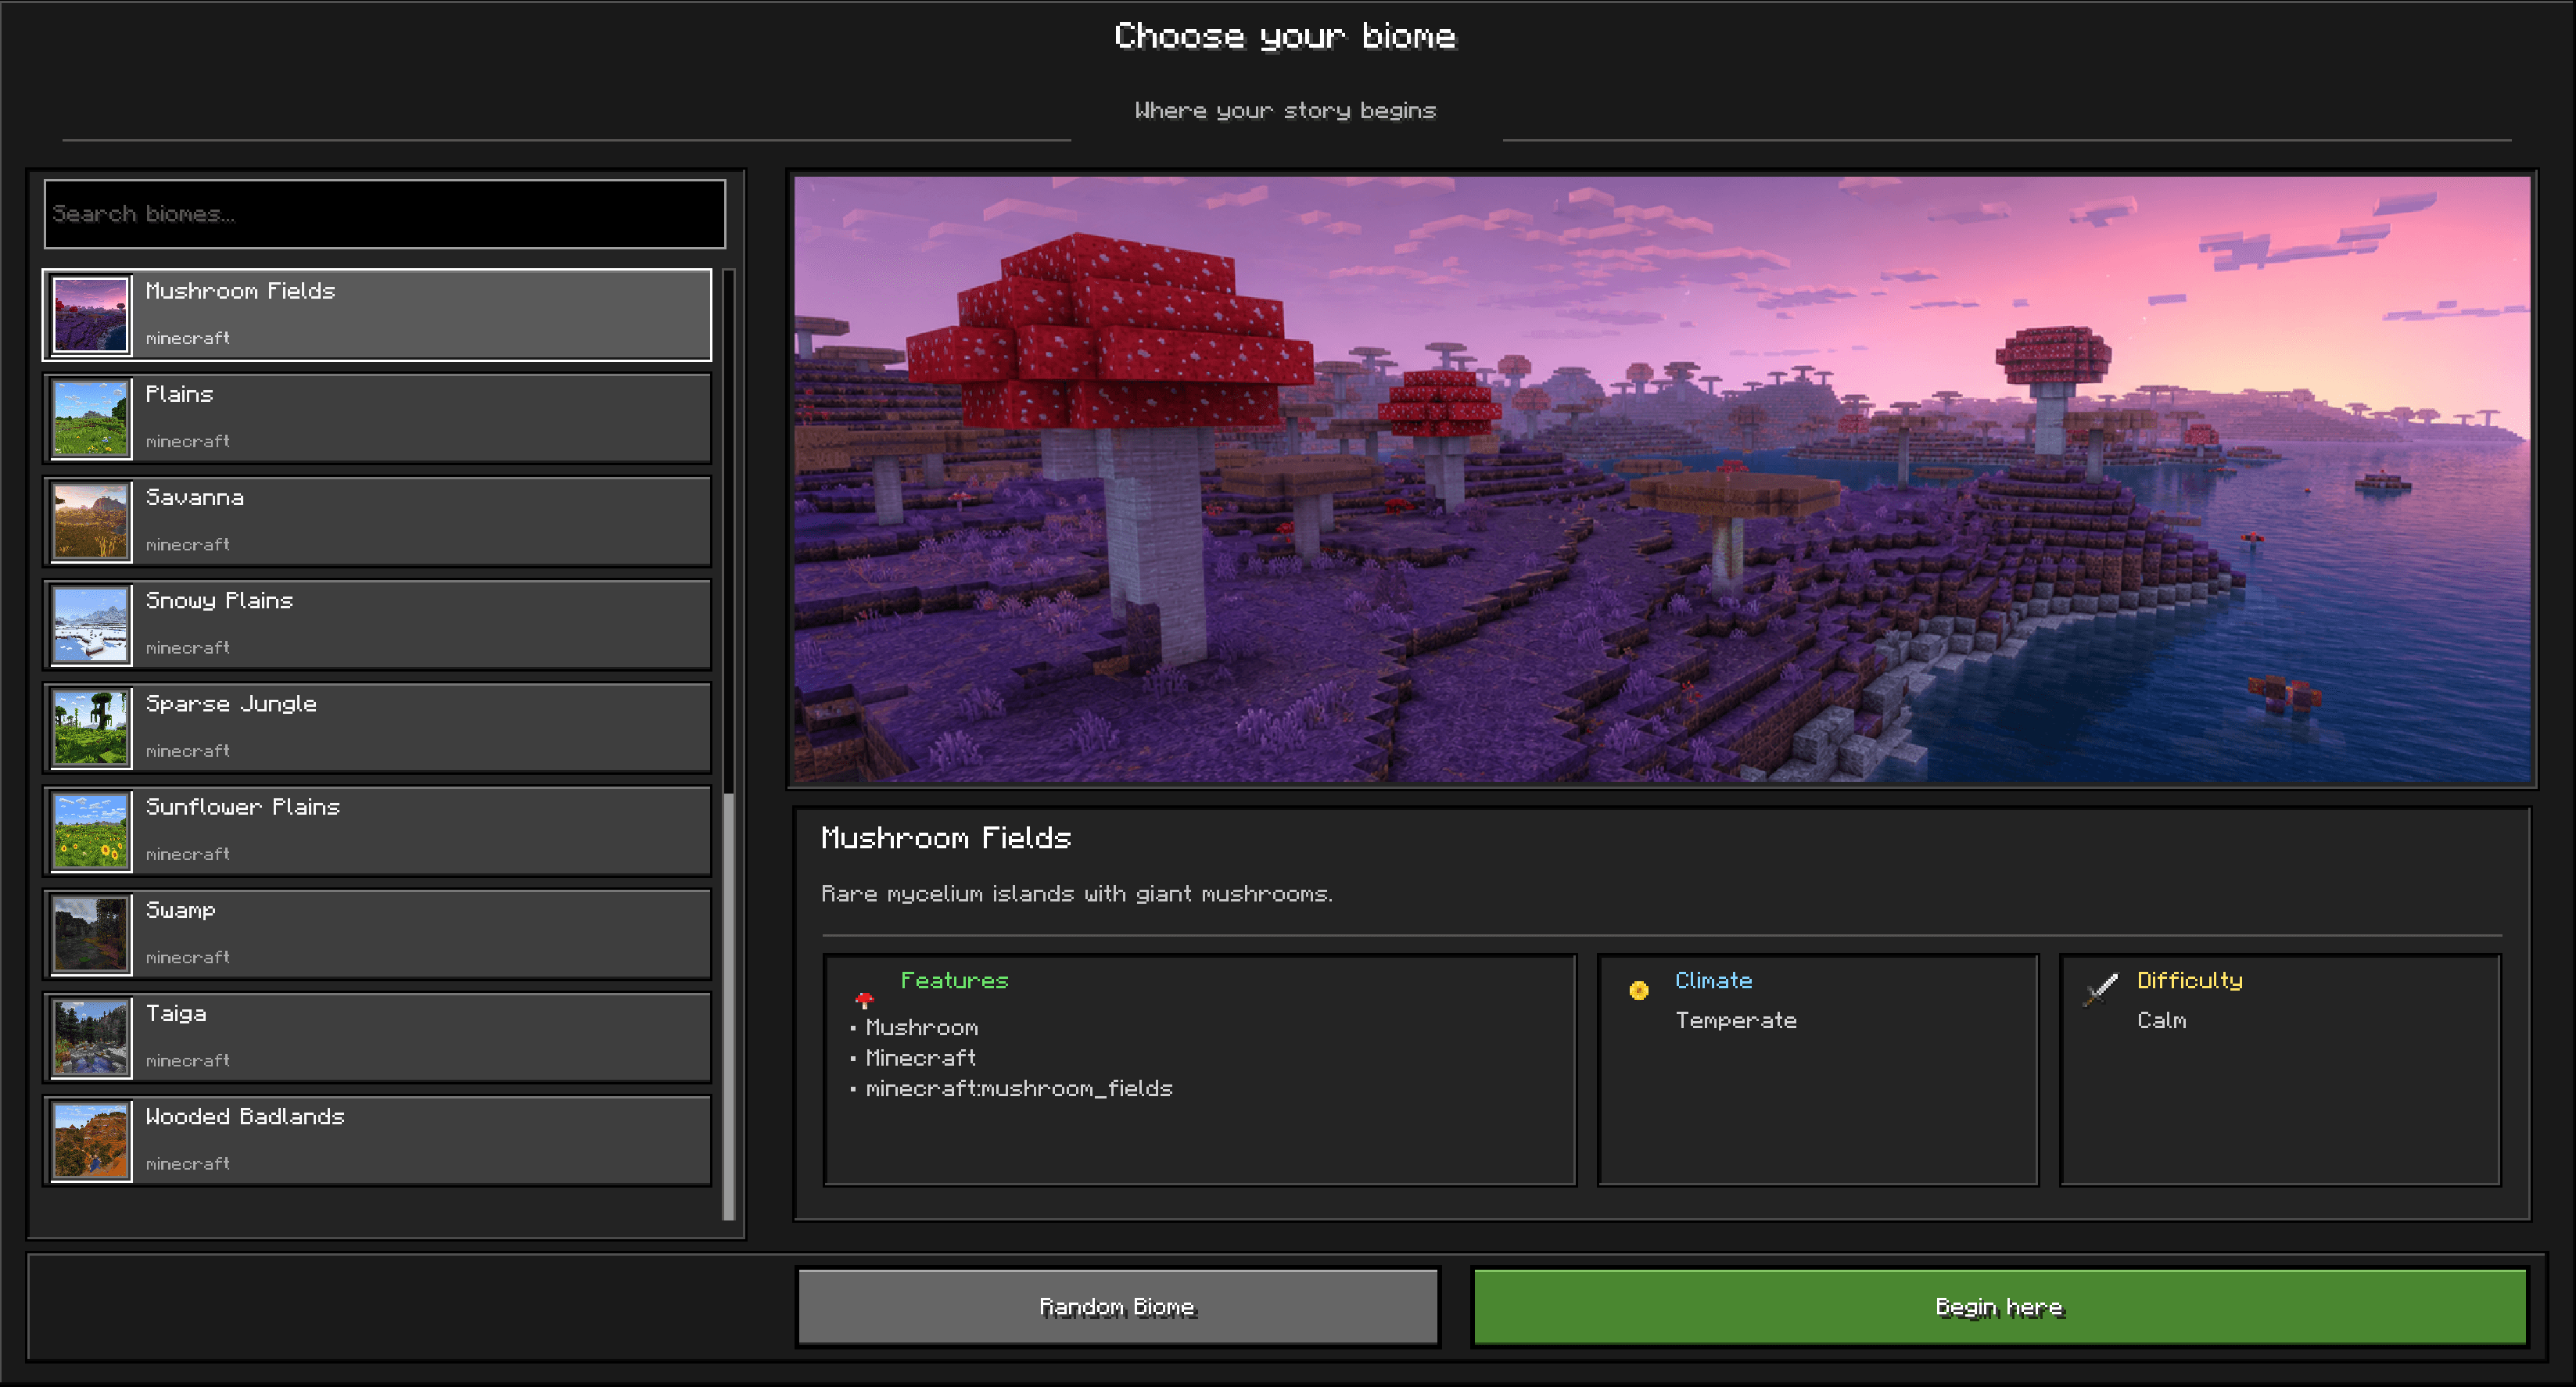Click the Mushroom Fields detail title
The width and height of the screenshot is (2576, 1387).
tap(946, 838)
